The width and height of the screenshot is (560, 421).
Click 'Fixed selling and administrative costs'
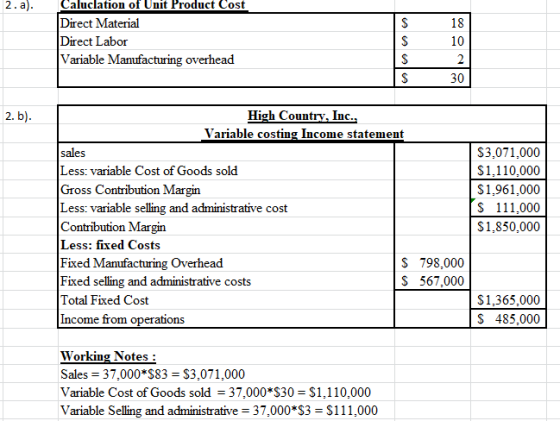pyautogui.click(x=156, y=281)
